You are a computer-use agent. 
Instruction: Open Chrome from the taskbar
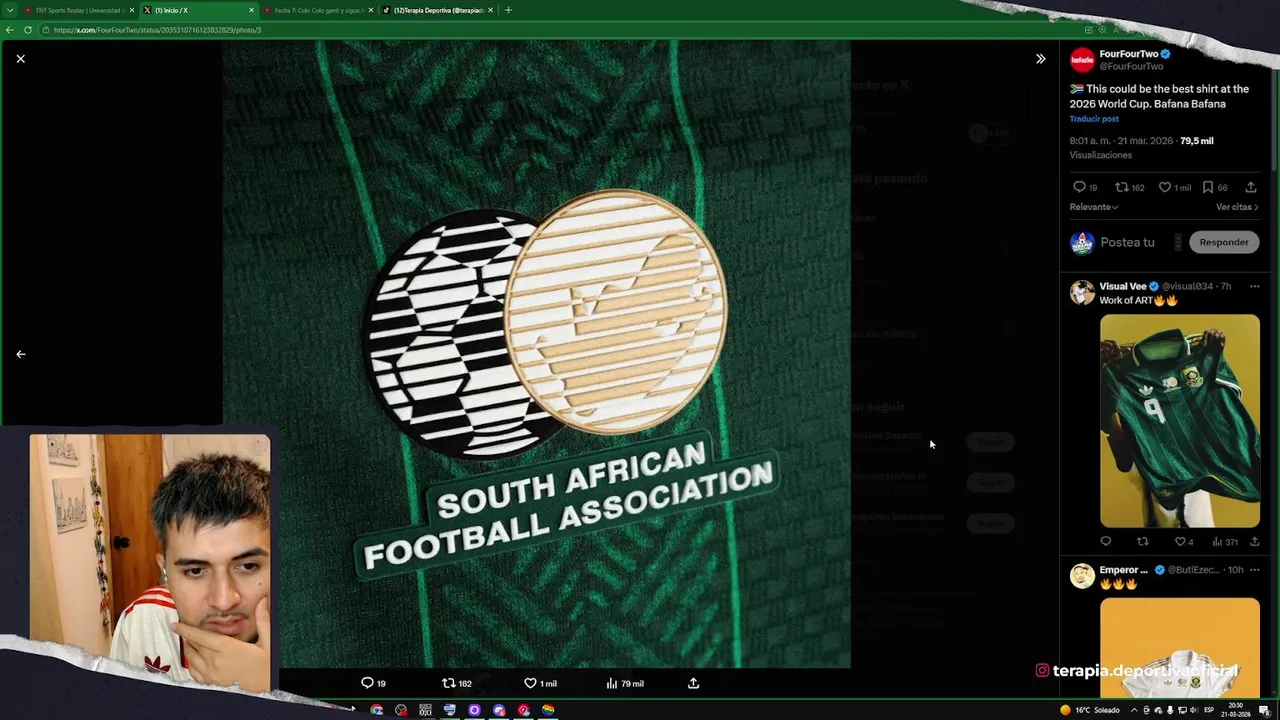376,710
